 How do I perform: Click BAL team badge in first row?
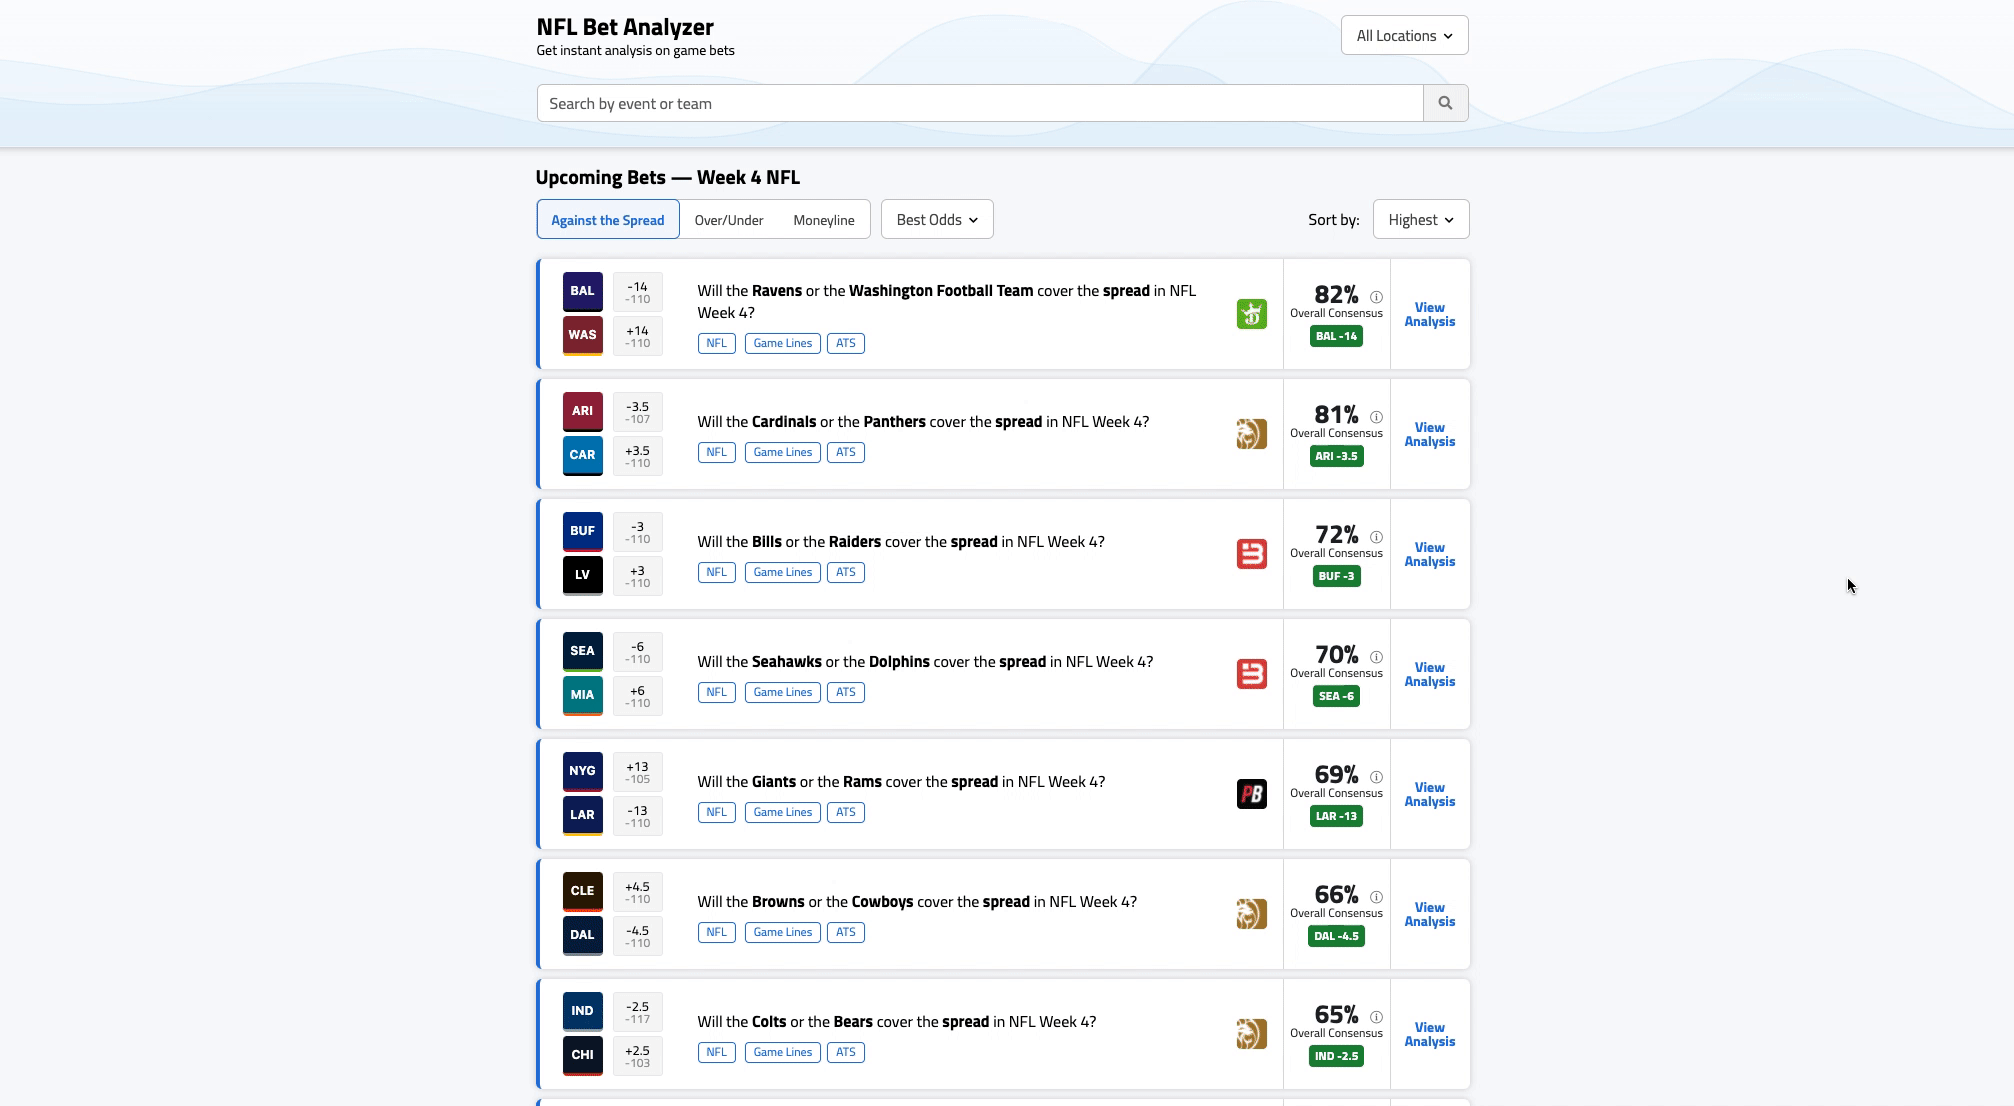(x=582, y=291)
